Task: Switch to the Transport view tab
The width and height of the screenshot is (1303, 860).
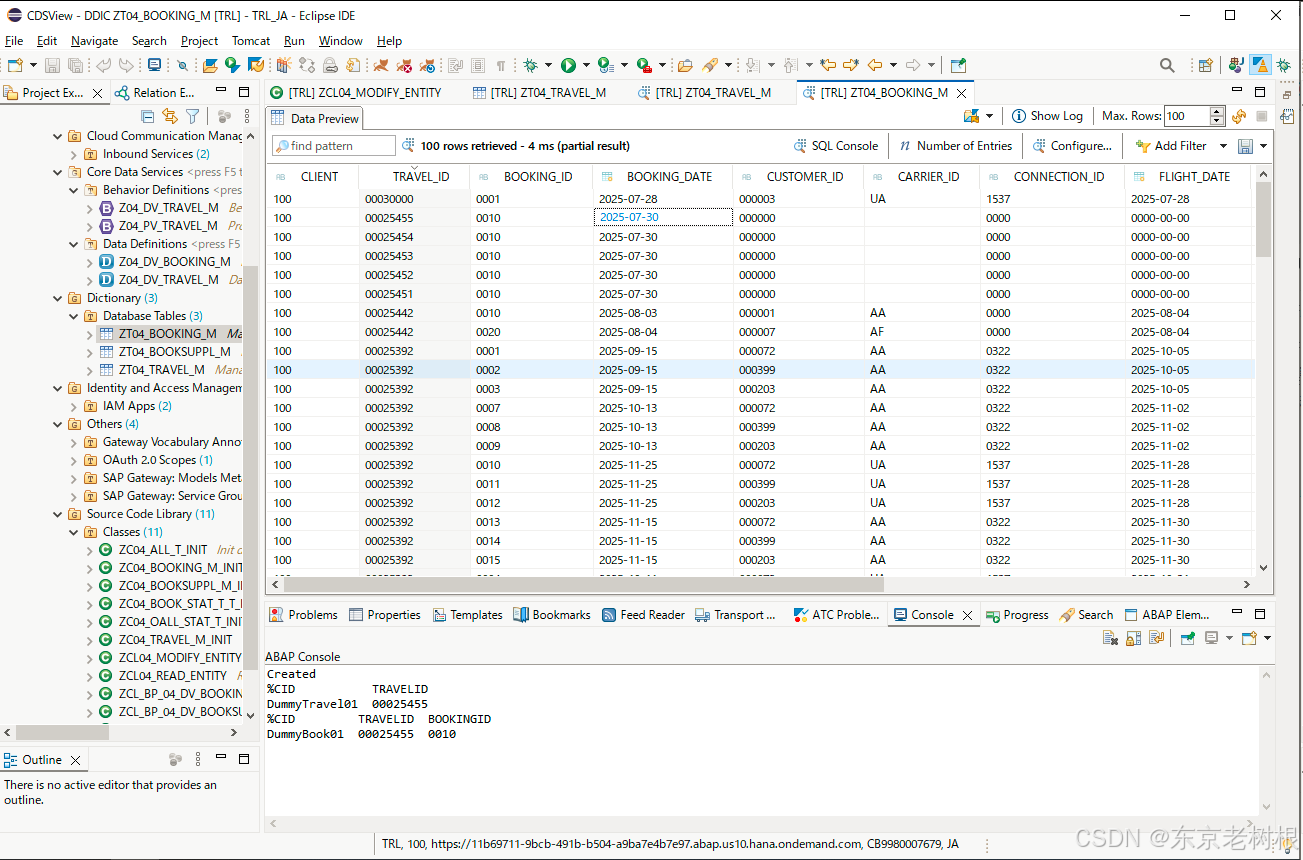Action: tap(736, 614)
